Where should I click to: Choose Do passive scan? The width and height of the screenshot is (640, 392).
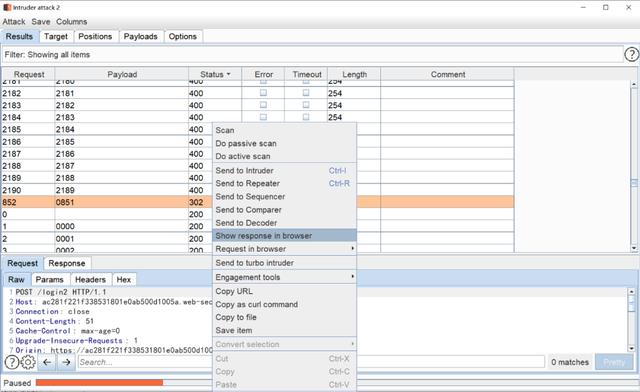point(284,143)
